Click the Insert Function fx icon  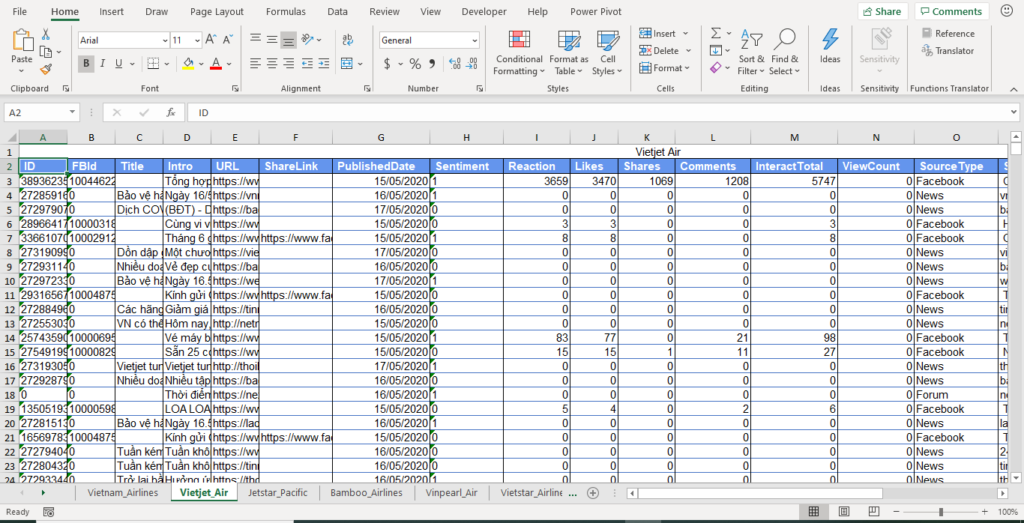point(171,112)
